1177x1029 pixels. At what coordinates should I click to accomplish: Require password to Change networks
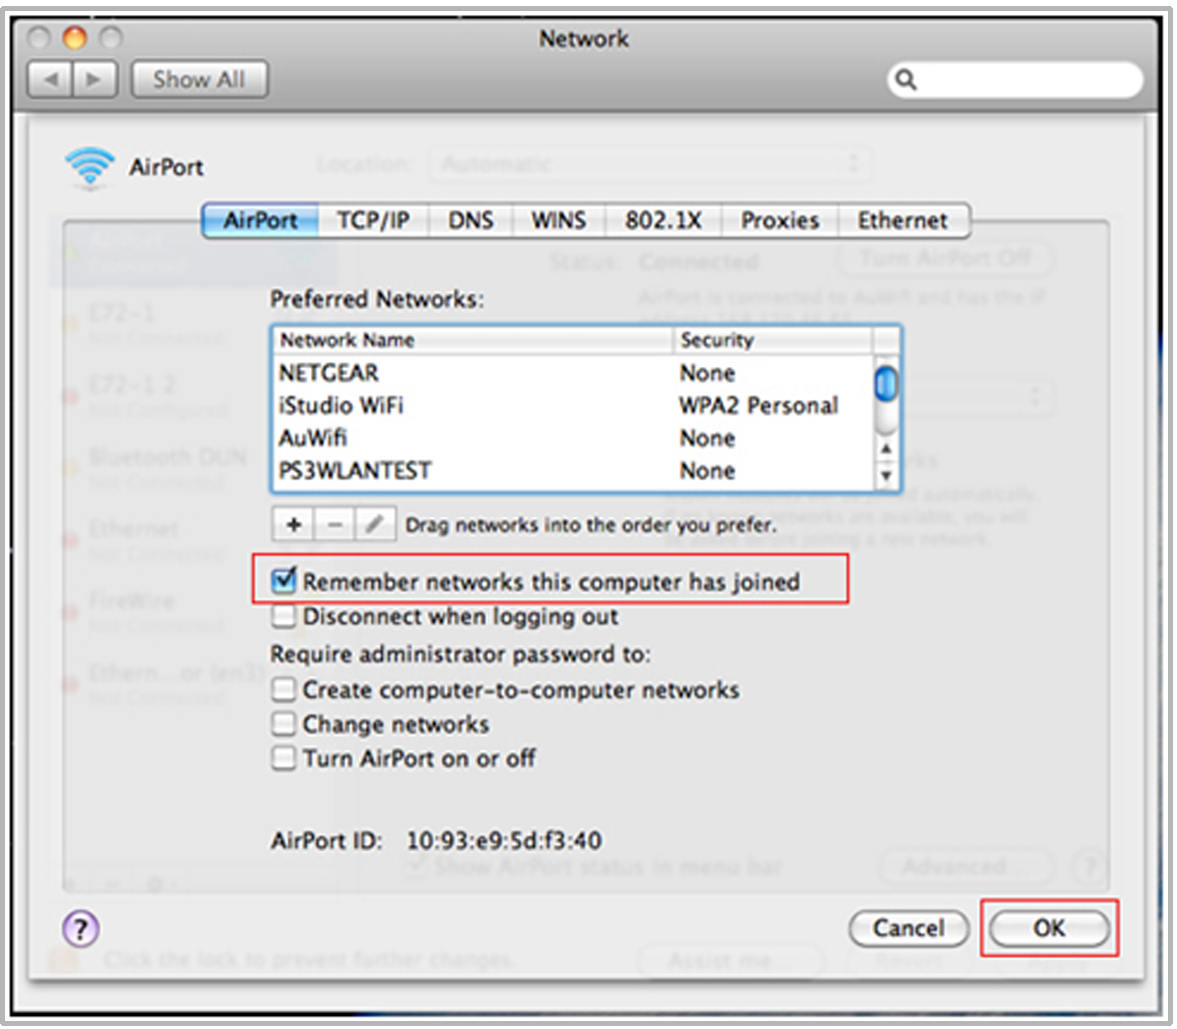(285, 724)
